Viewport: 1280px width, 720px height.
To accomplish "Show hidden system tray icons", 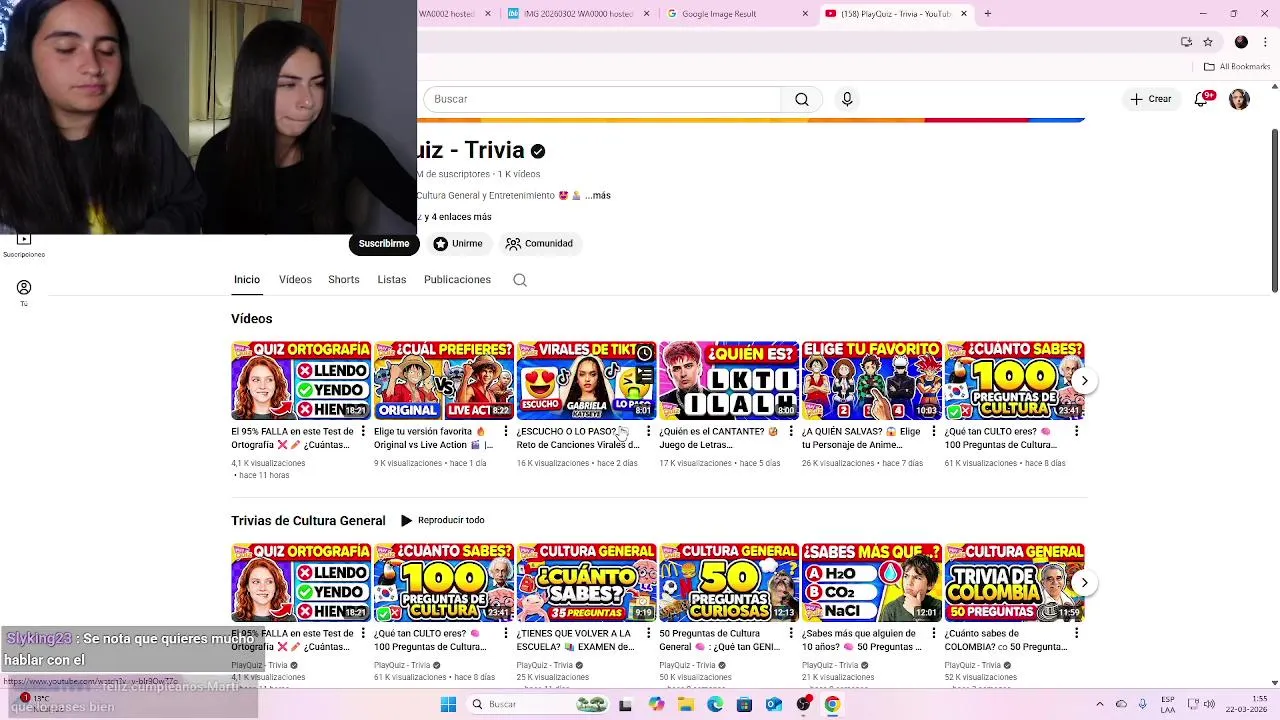I will pyautogui.click(x=1100, y=704).
